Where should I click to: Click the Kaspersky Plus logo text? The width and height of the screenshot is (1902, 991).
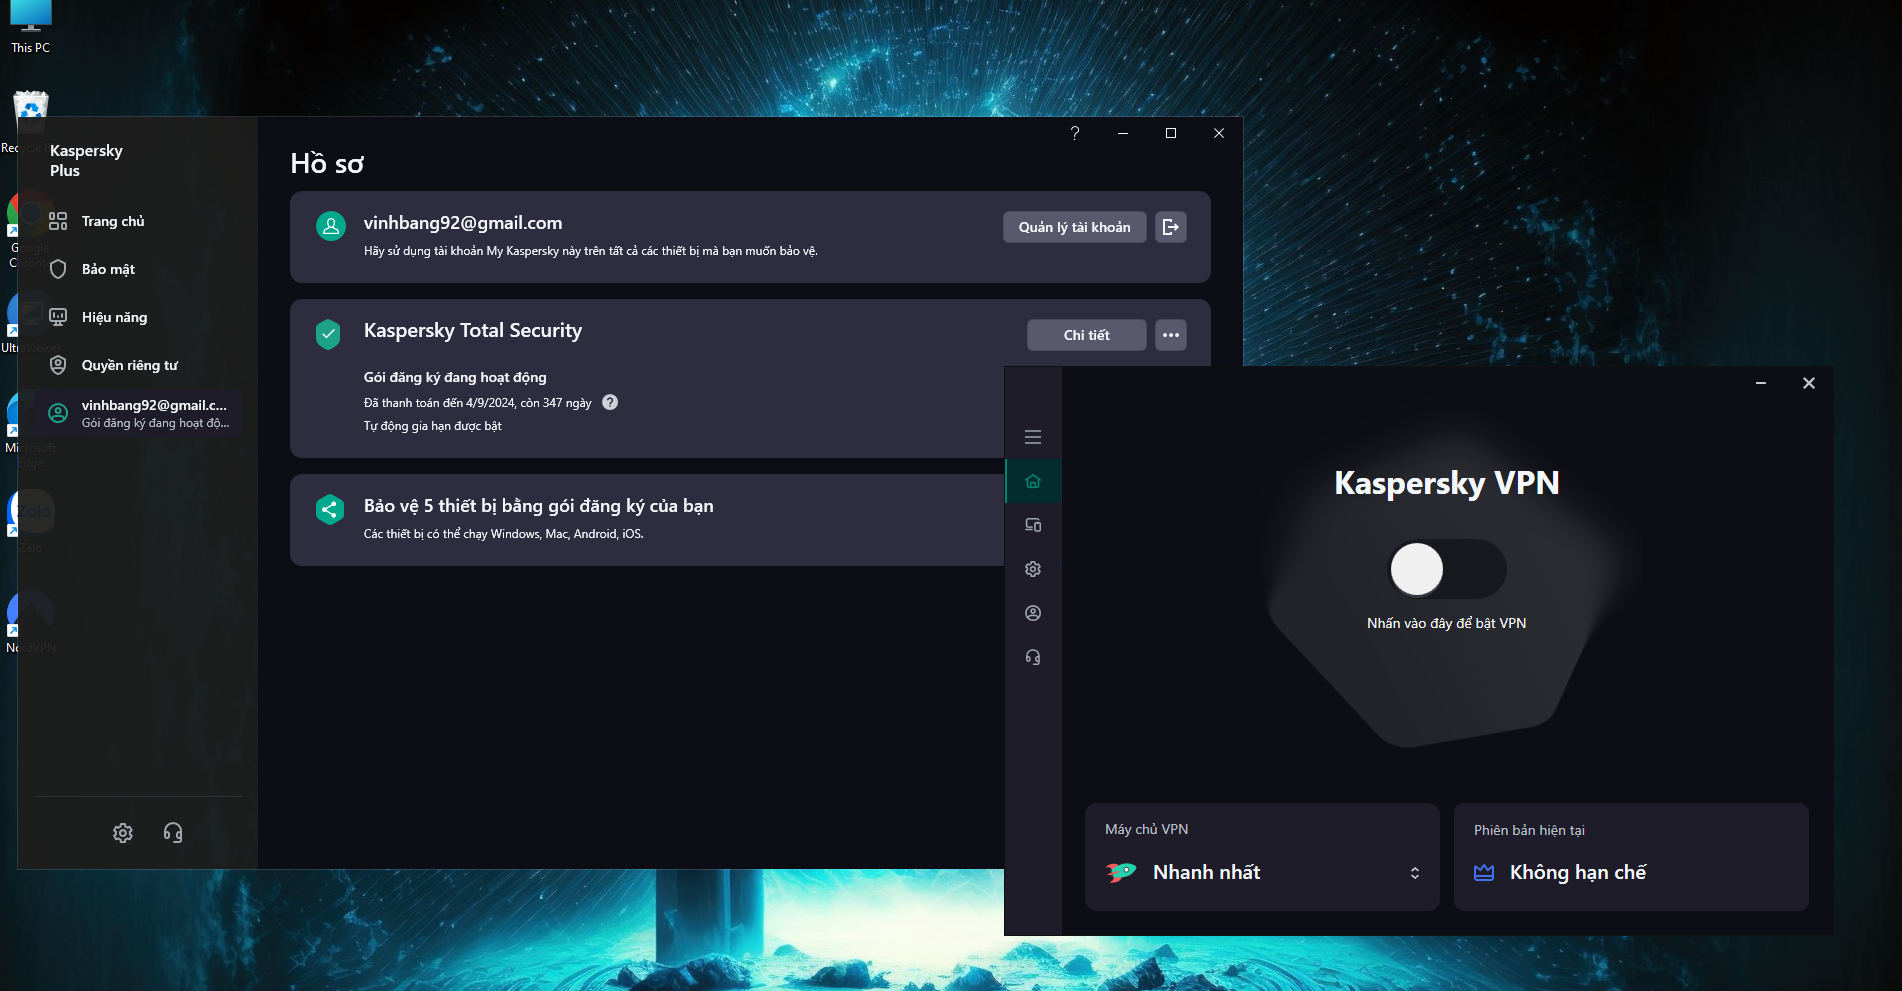coord(86,160)
